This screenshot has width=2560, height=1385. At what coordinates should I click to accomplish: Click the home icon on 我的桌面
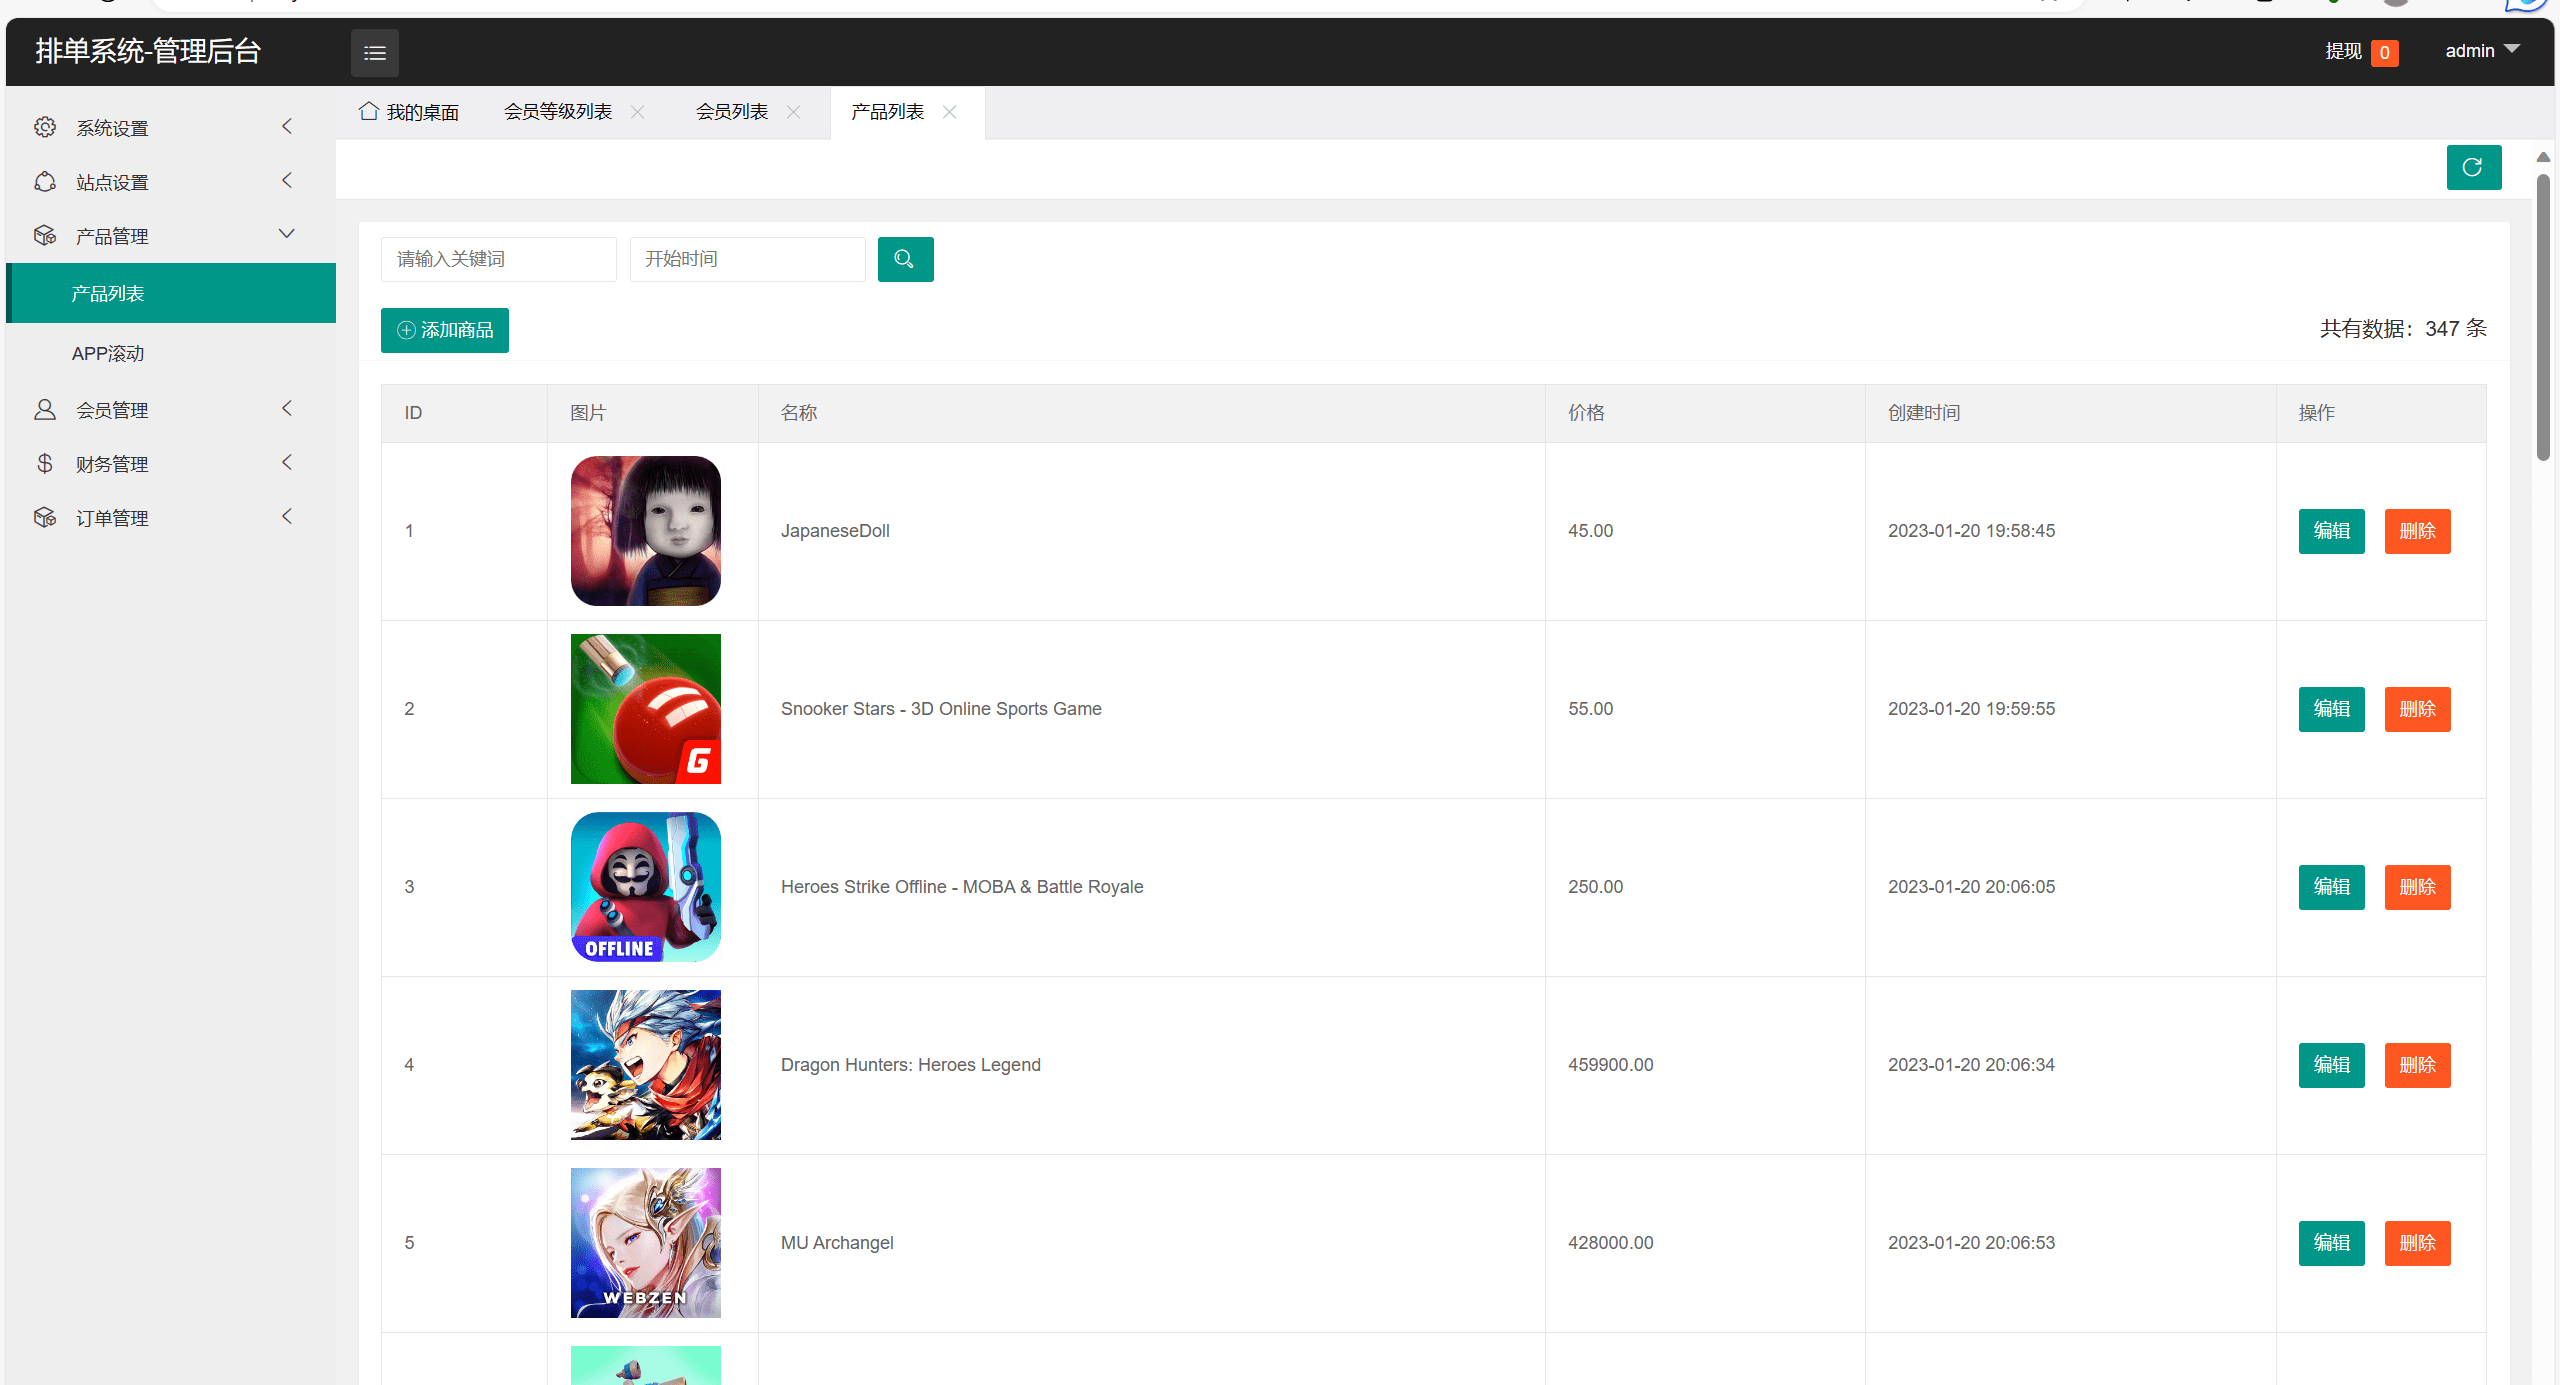pos(369,112)
